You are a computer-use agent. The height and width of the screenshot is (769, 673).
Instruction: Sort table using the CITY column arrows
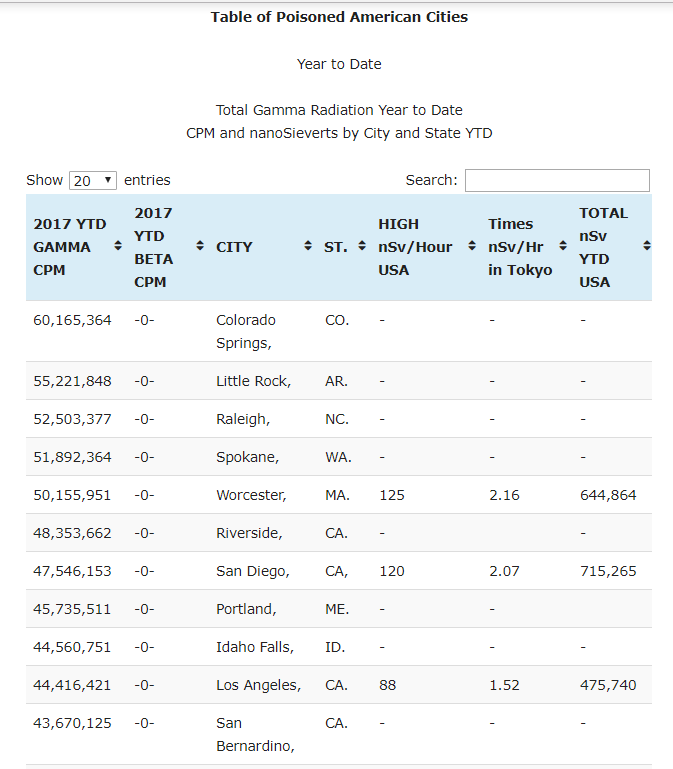point(308,247)
